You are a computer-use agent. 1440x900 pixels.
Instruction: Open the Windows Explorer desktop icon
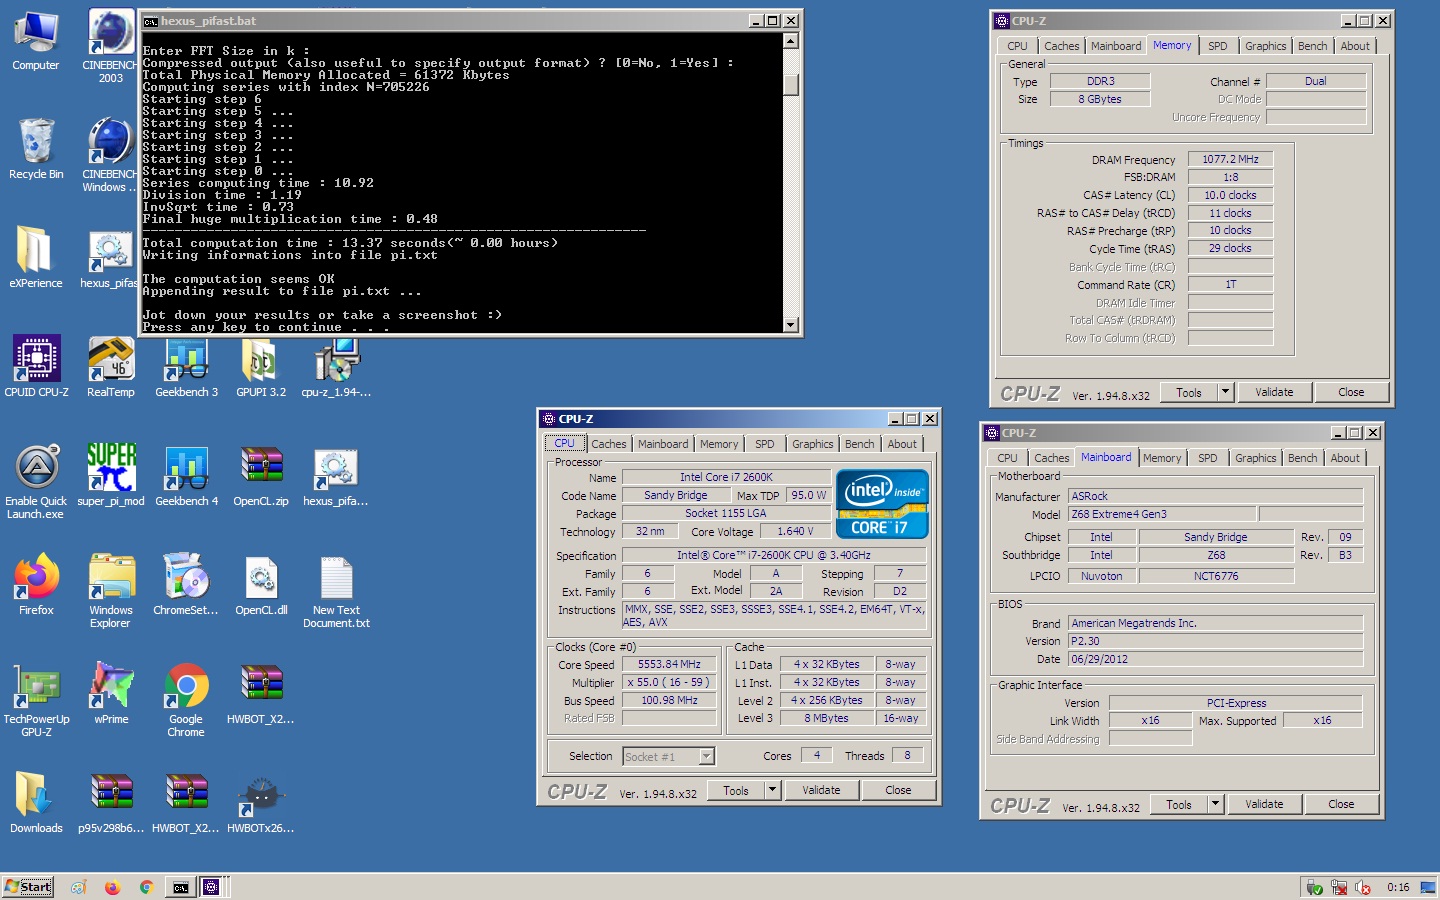tap(111, 592)
